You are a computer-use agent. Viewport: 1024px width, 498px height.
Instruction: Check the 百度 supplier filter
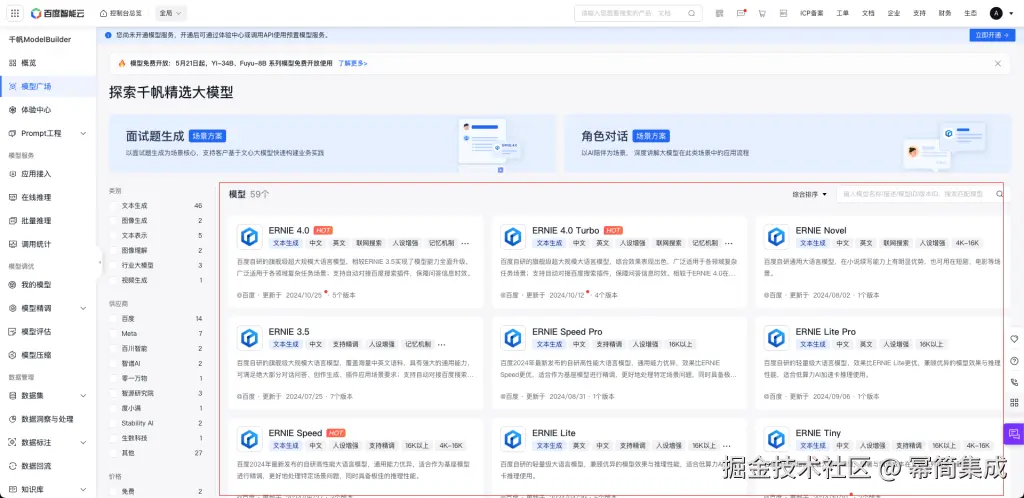tap(114, 319)
